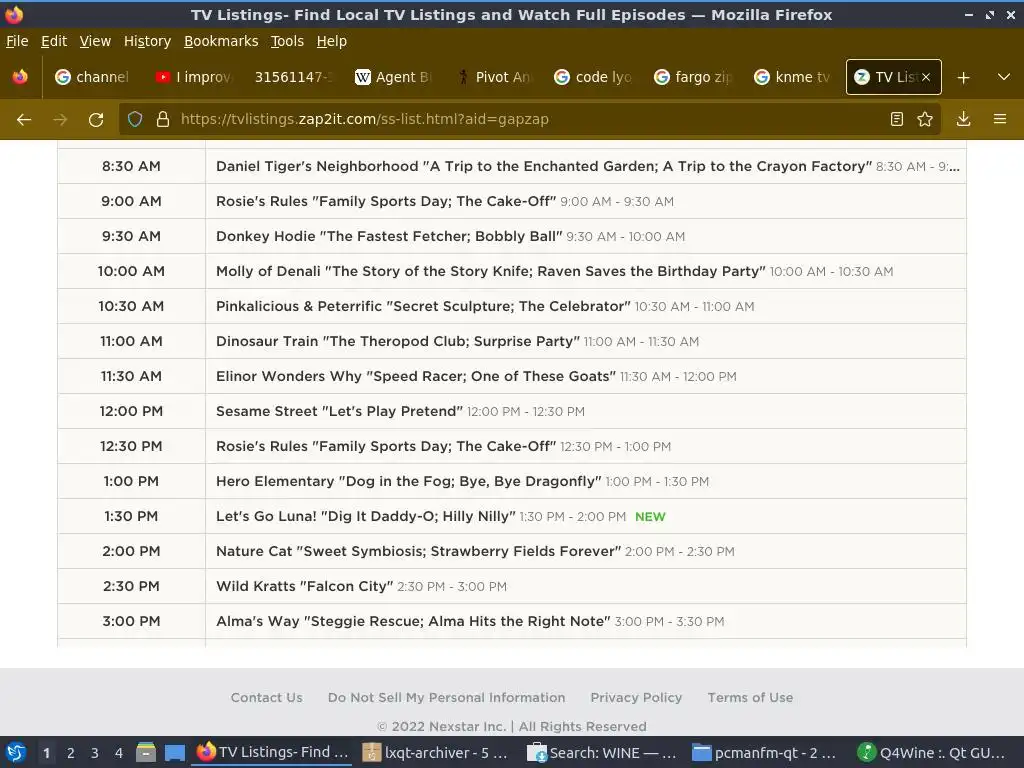
Task: Switch to the Pivot An tab
Action: (494, 77)
